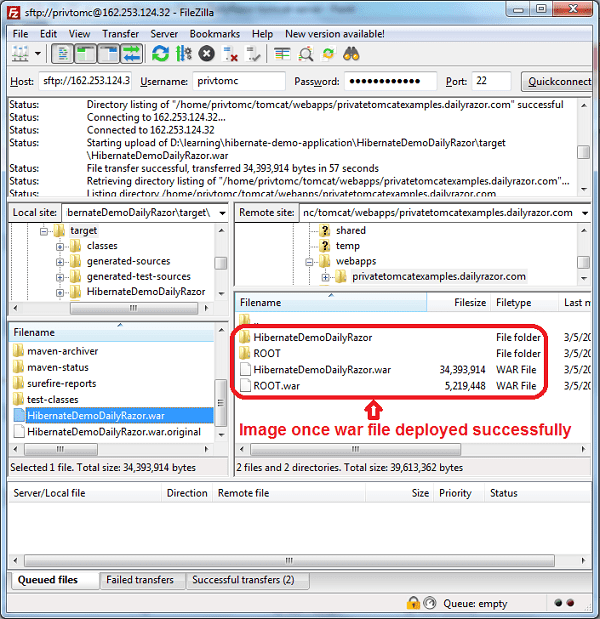Toggle directory comparison icon
The image size is (600, 619).
coord(306,54)
